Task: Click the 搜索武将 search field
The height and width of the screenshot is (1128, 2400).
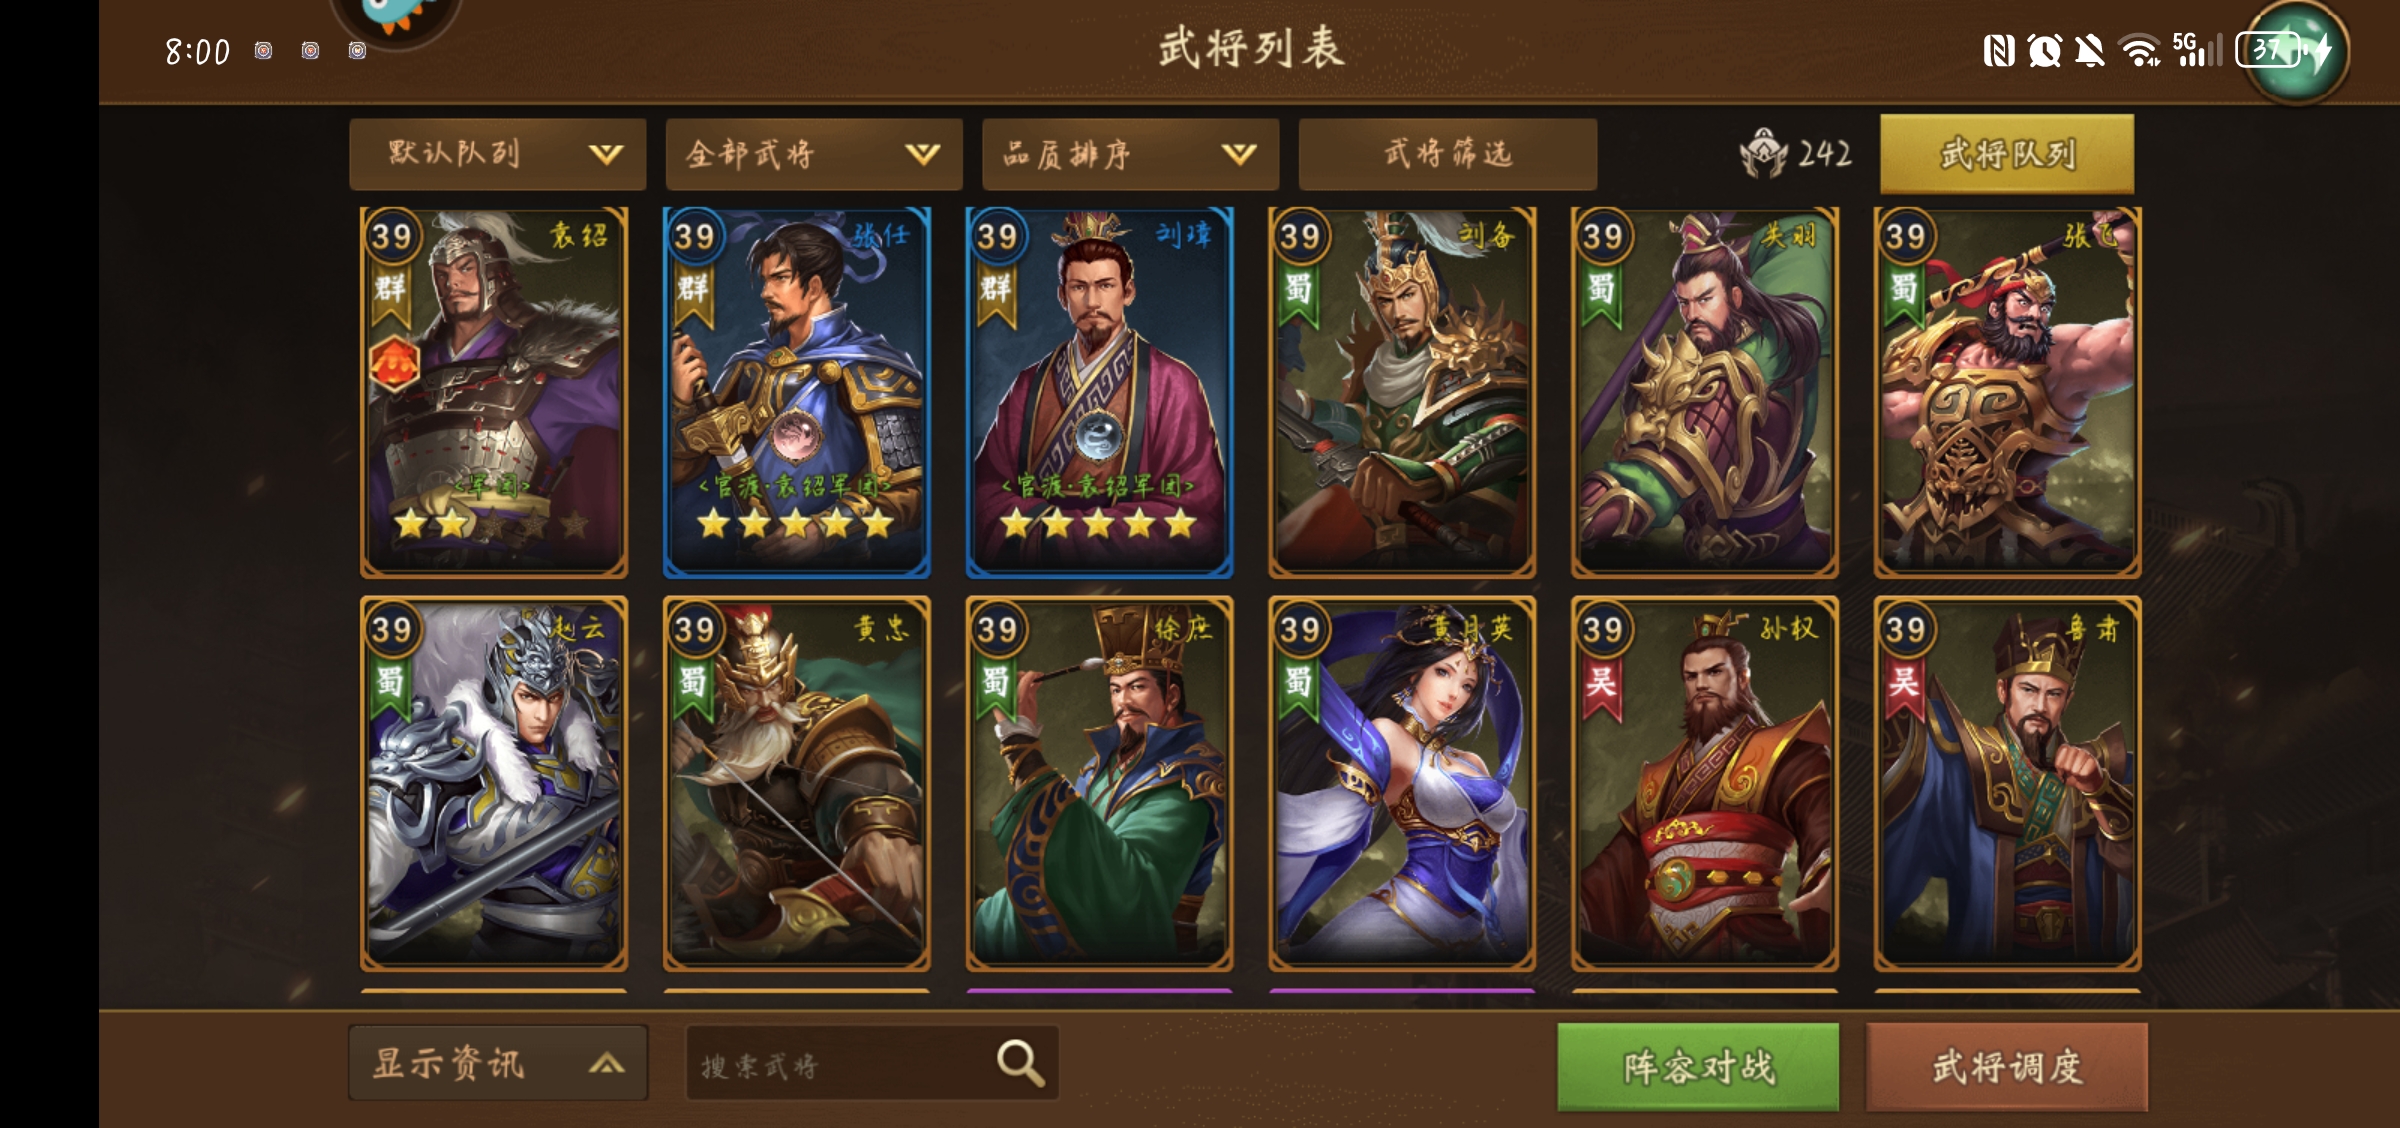Action: 872,1063
